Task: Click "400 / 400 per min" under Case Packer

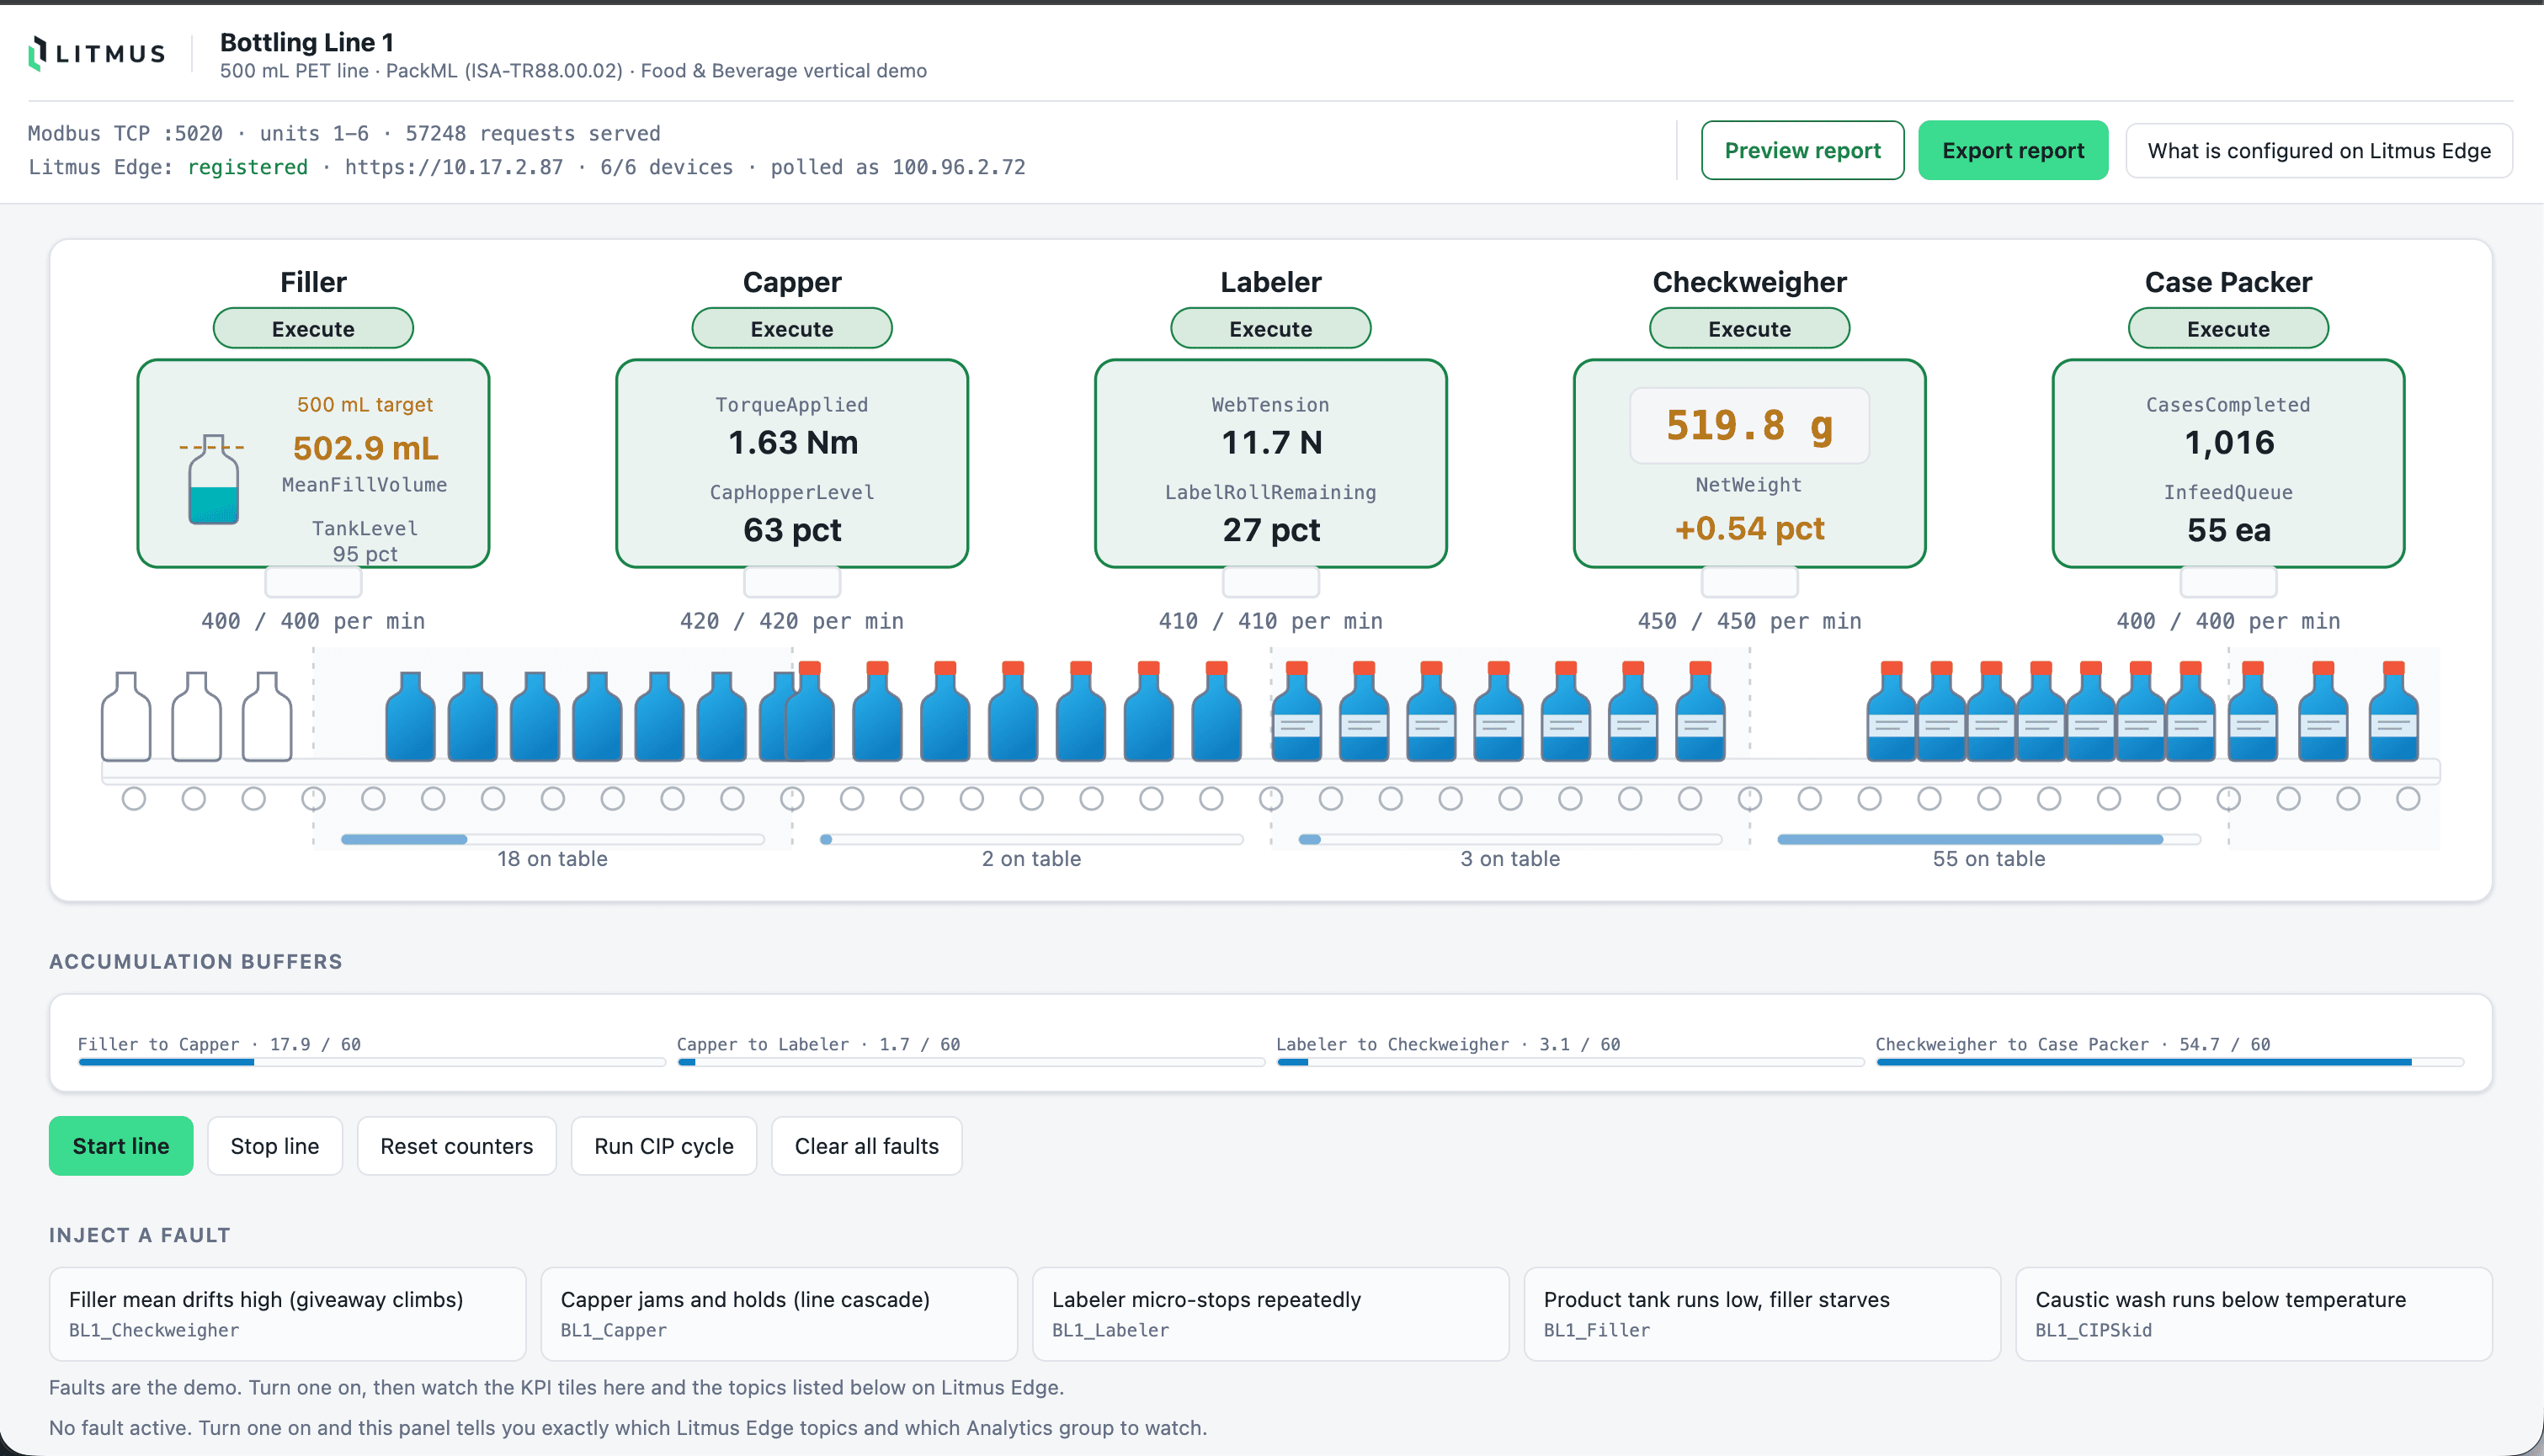Action: point(2228,621)
